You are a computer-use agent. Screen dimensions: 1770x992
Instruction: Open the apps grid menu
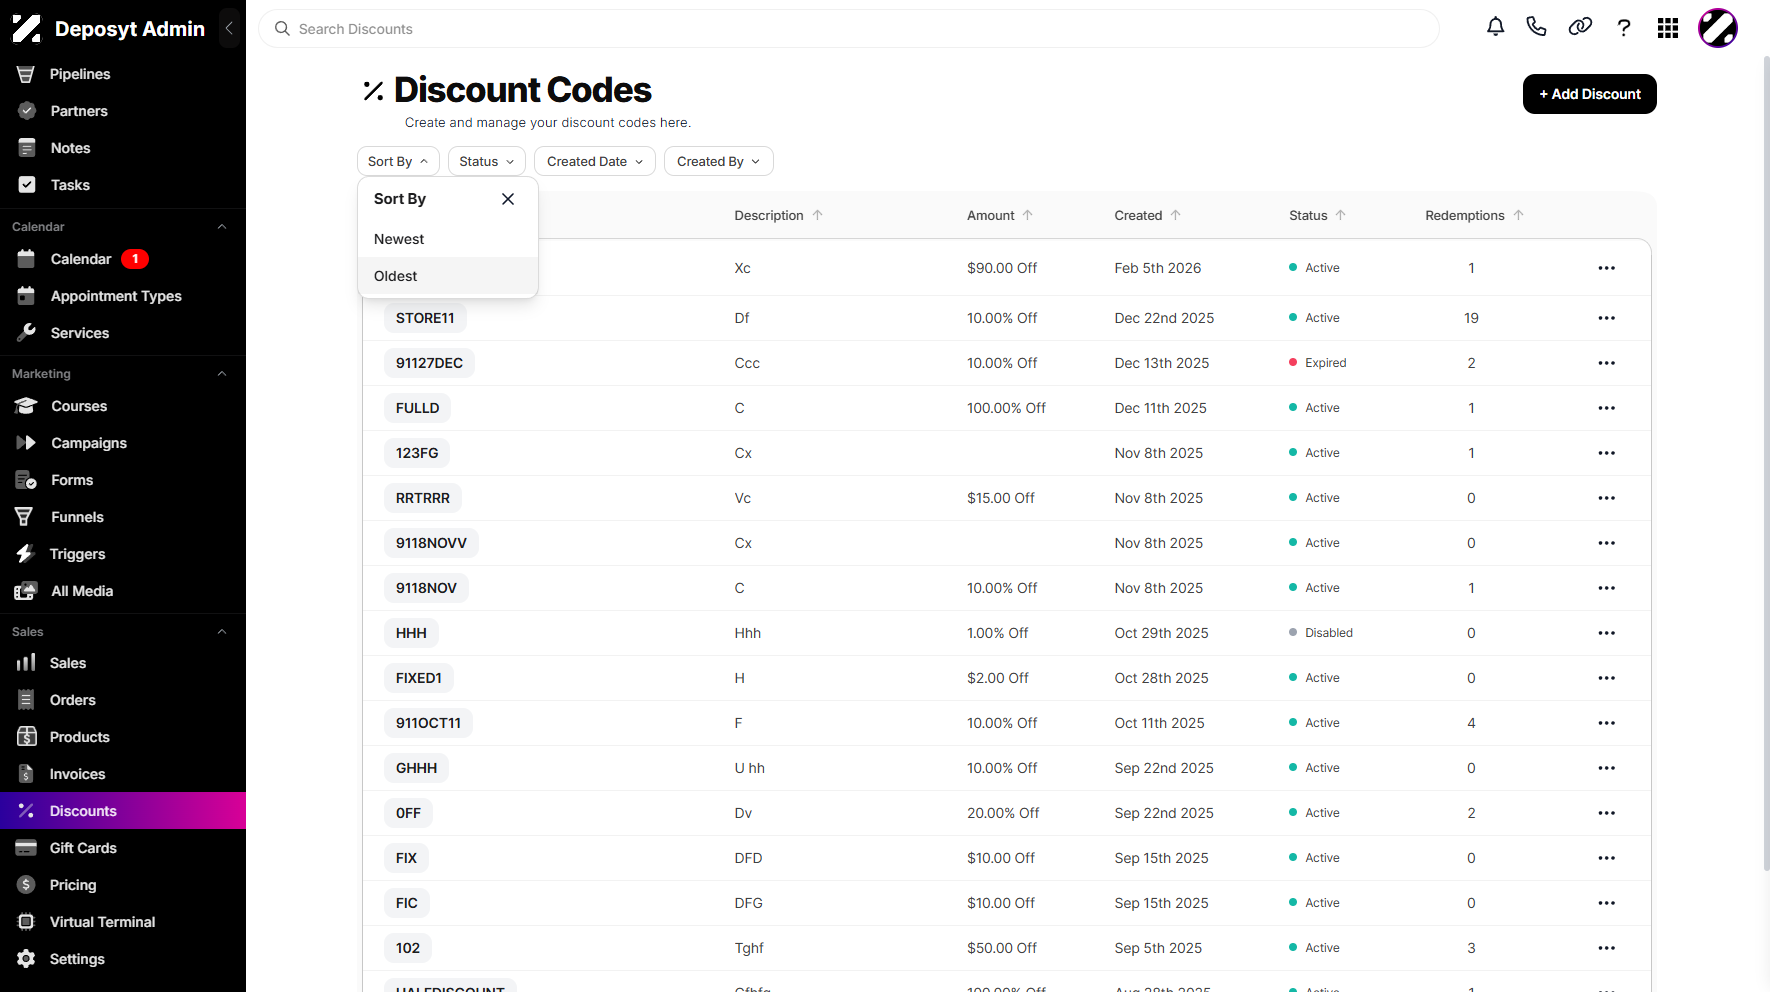(x=1668, y=28)
